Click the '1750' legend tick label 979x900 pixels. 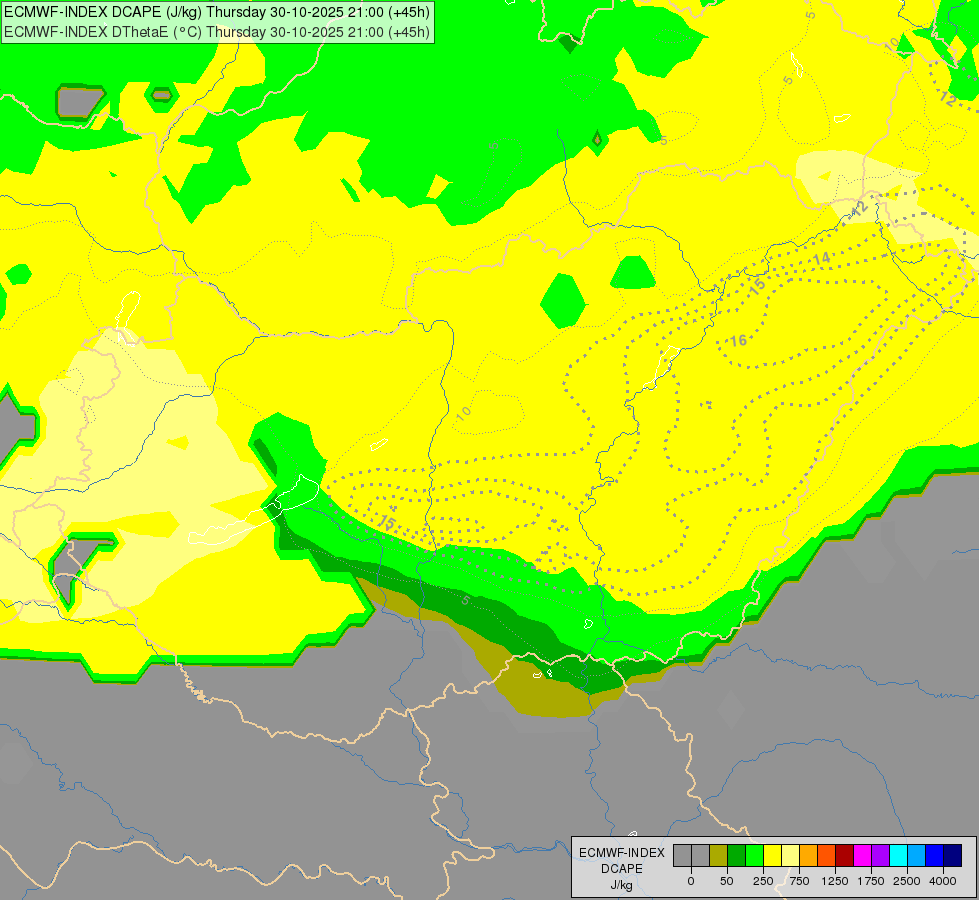click(x=871, y=881)
